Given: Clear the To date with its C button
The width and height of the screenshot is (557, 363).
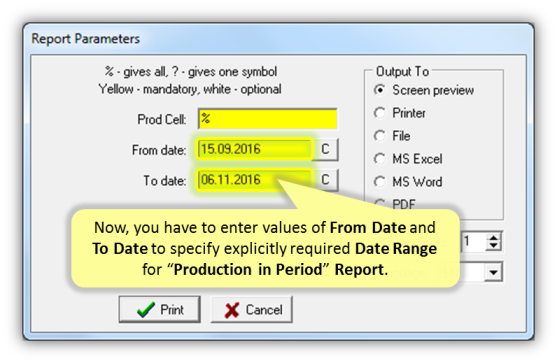Looking at the screenshot, I should [x=325, y=180].
